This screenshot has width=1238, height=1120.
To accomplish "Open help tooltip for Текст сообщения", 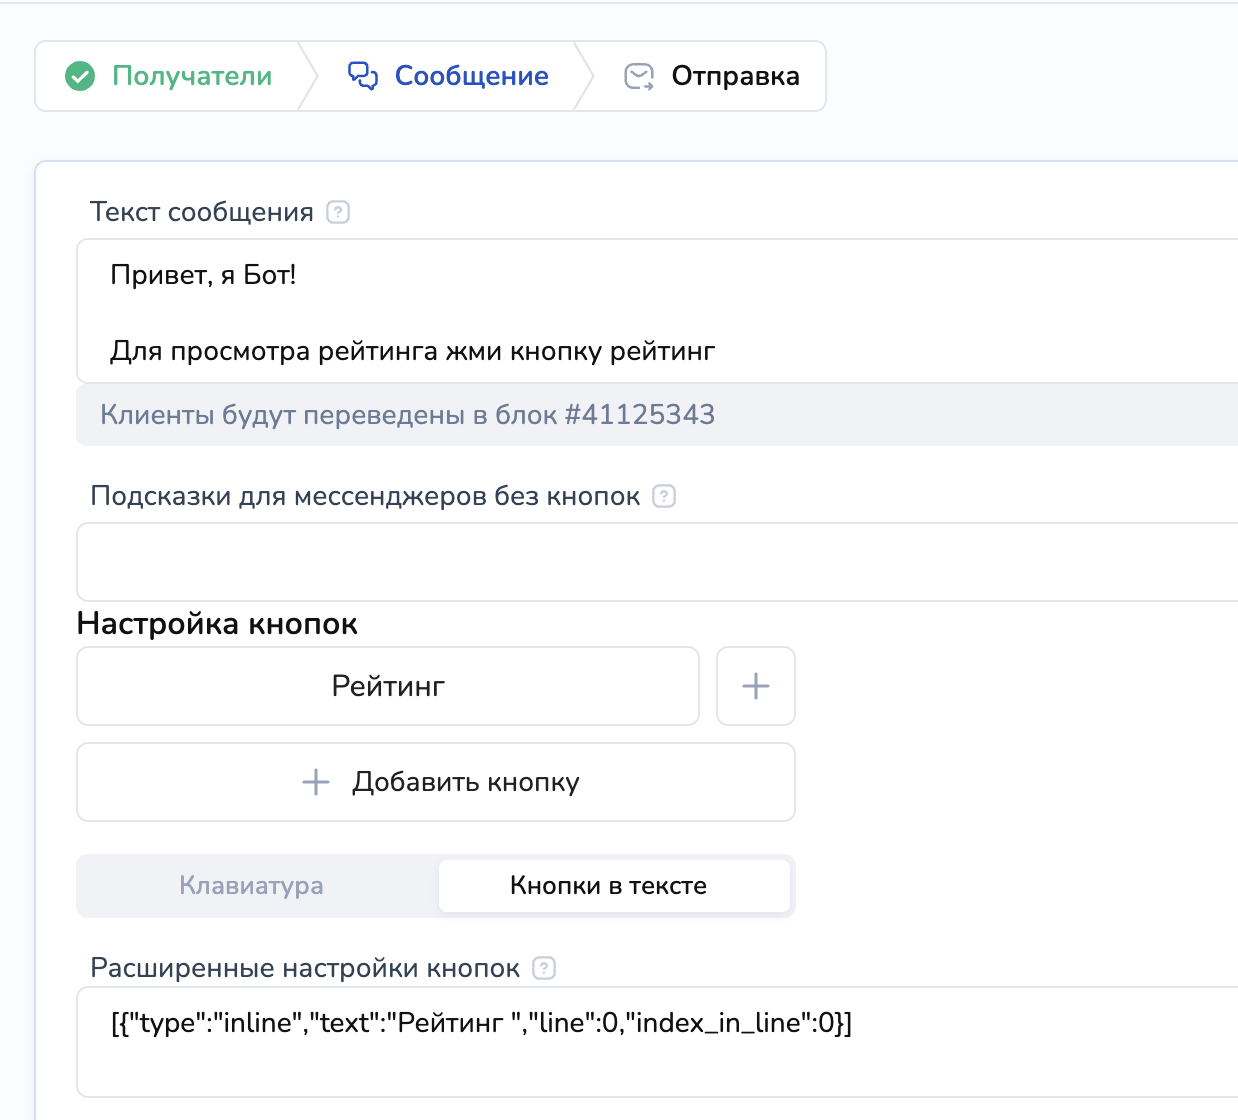I will pyautogui.click(x=338, y=212).
